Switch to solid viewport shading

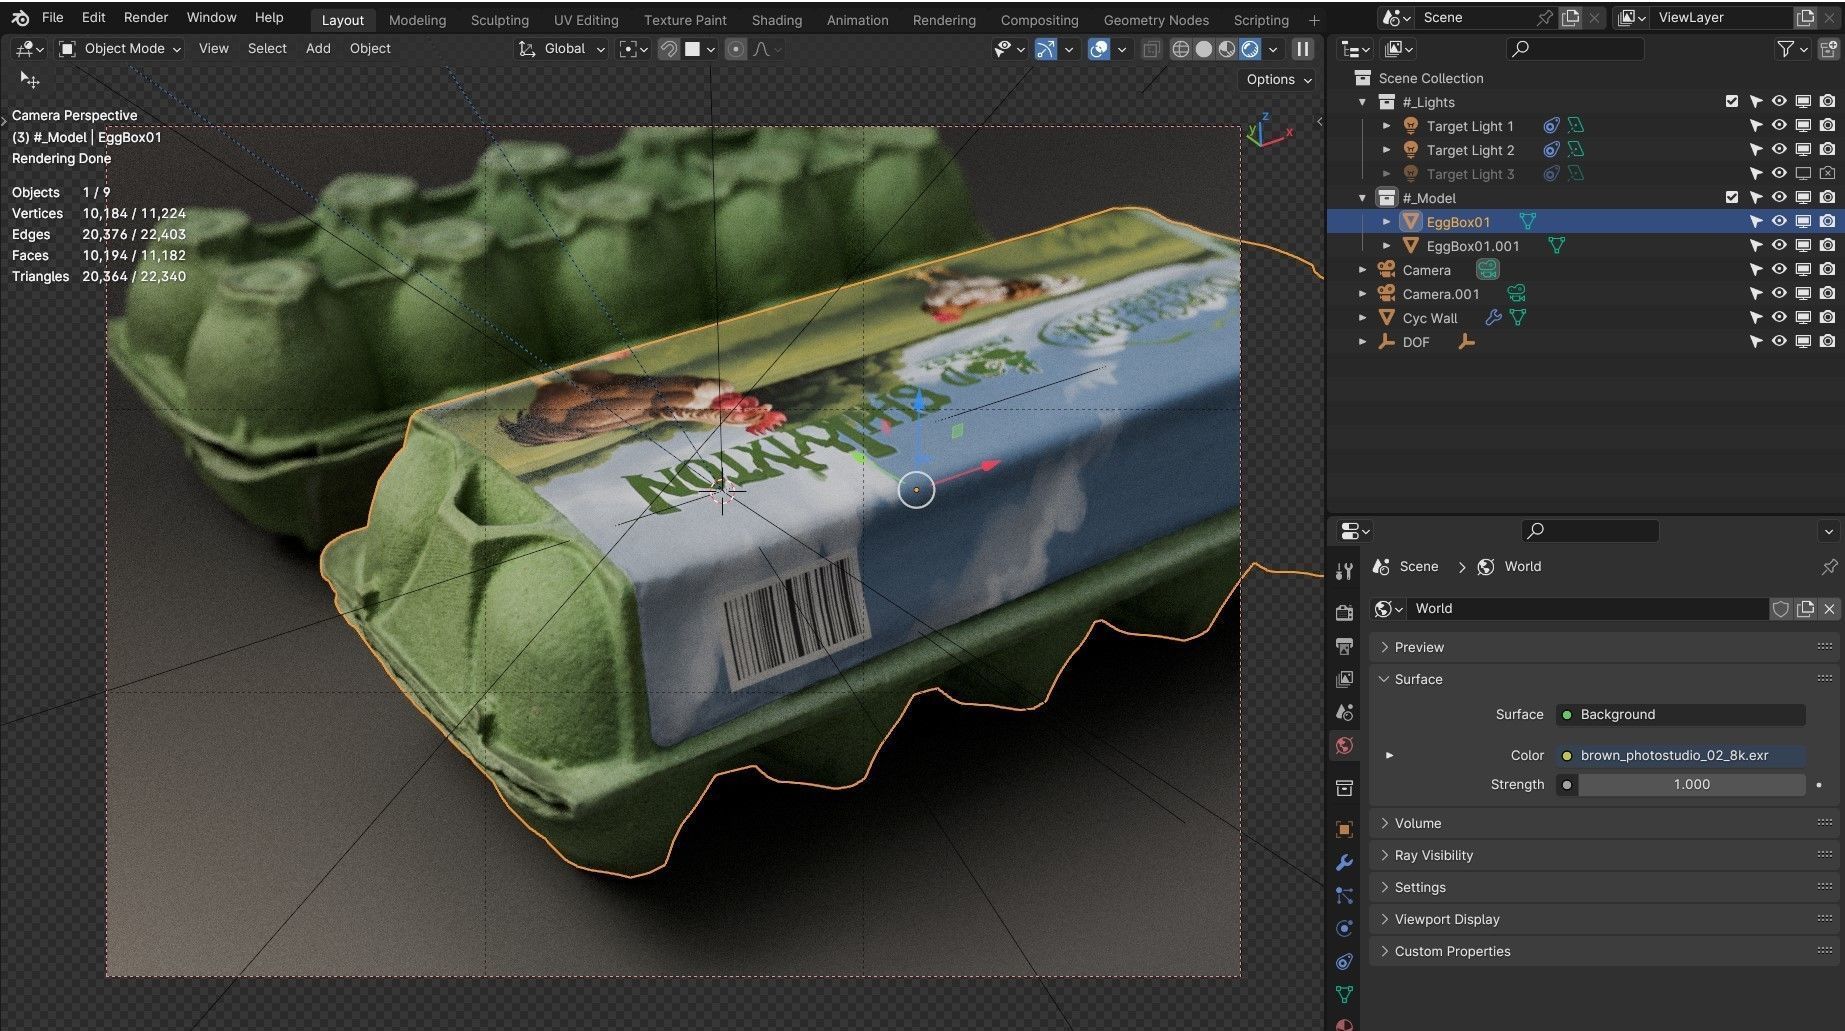pyautogui.click(x=1204, y=49)
